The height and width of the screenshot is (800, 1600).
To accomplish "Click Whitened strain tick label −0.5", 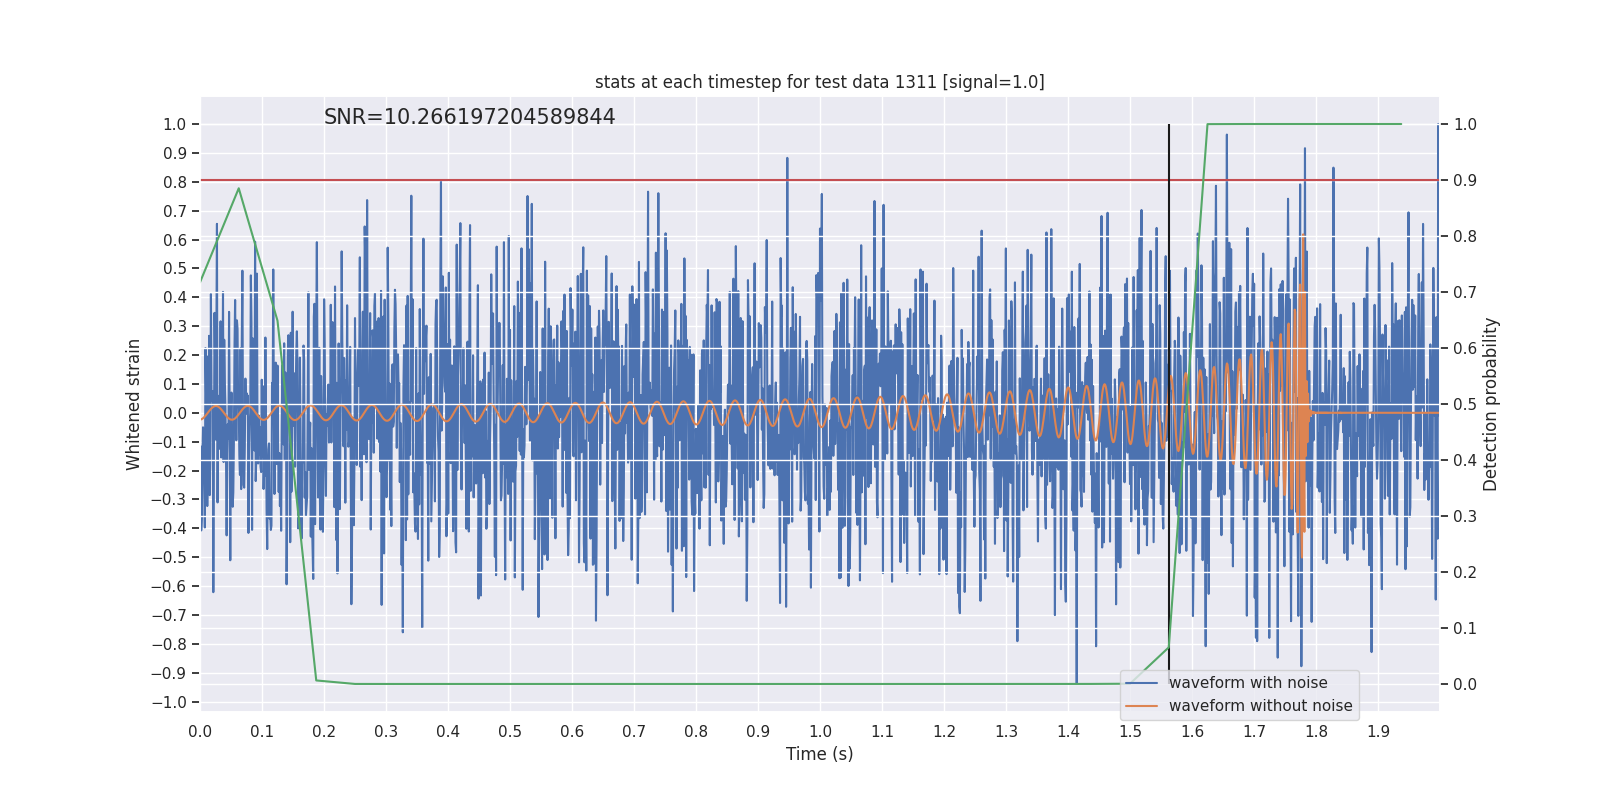I will tap(169, 558).
